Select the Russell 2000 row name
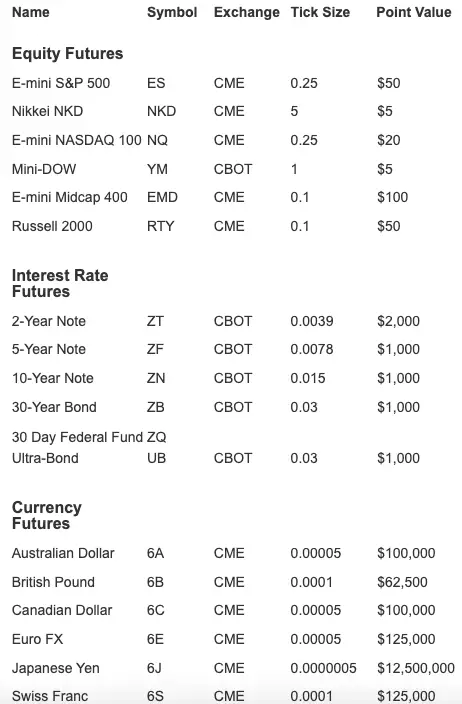This screenshot has width=462, height=704. (52, 226)
